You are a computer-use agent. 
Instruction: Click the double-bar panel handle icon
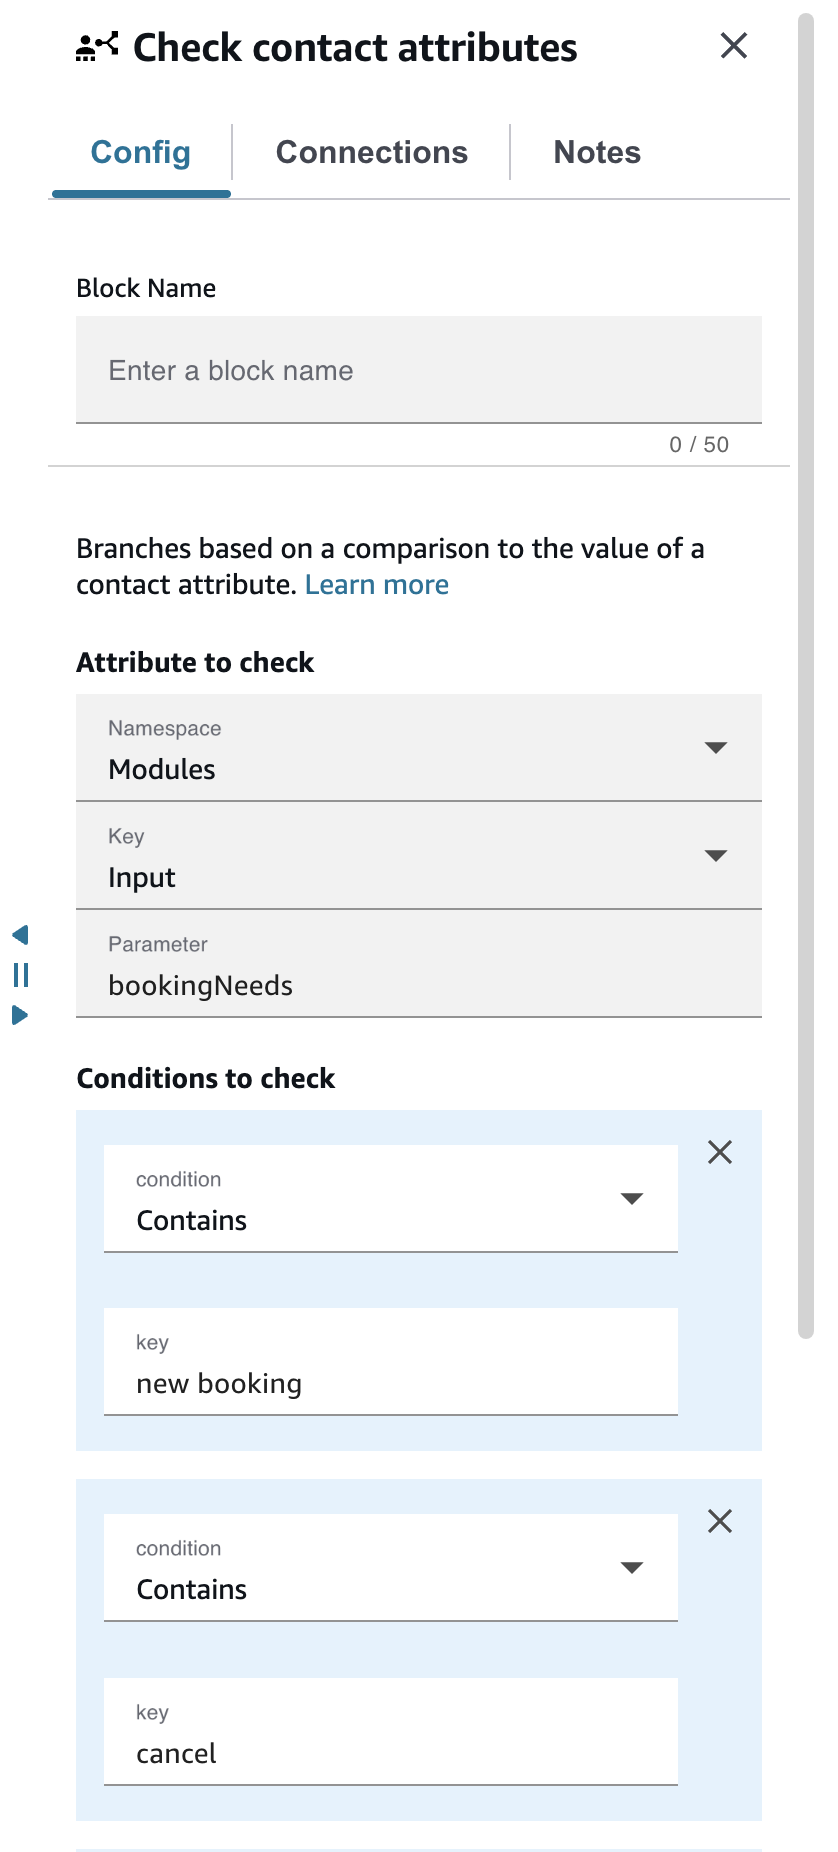click(x=21, y=975)
